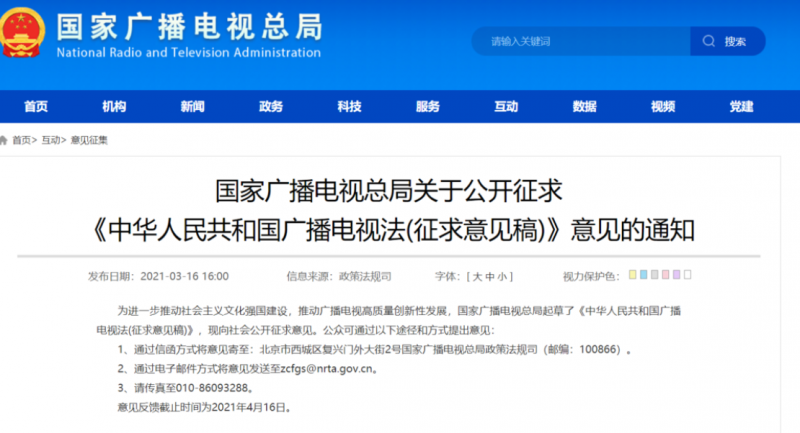Image resolution: width=800 pixels, height=433 pixels.
Task: Click the home icon in breadcrumb
Action: 5,140
